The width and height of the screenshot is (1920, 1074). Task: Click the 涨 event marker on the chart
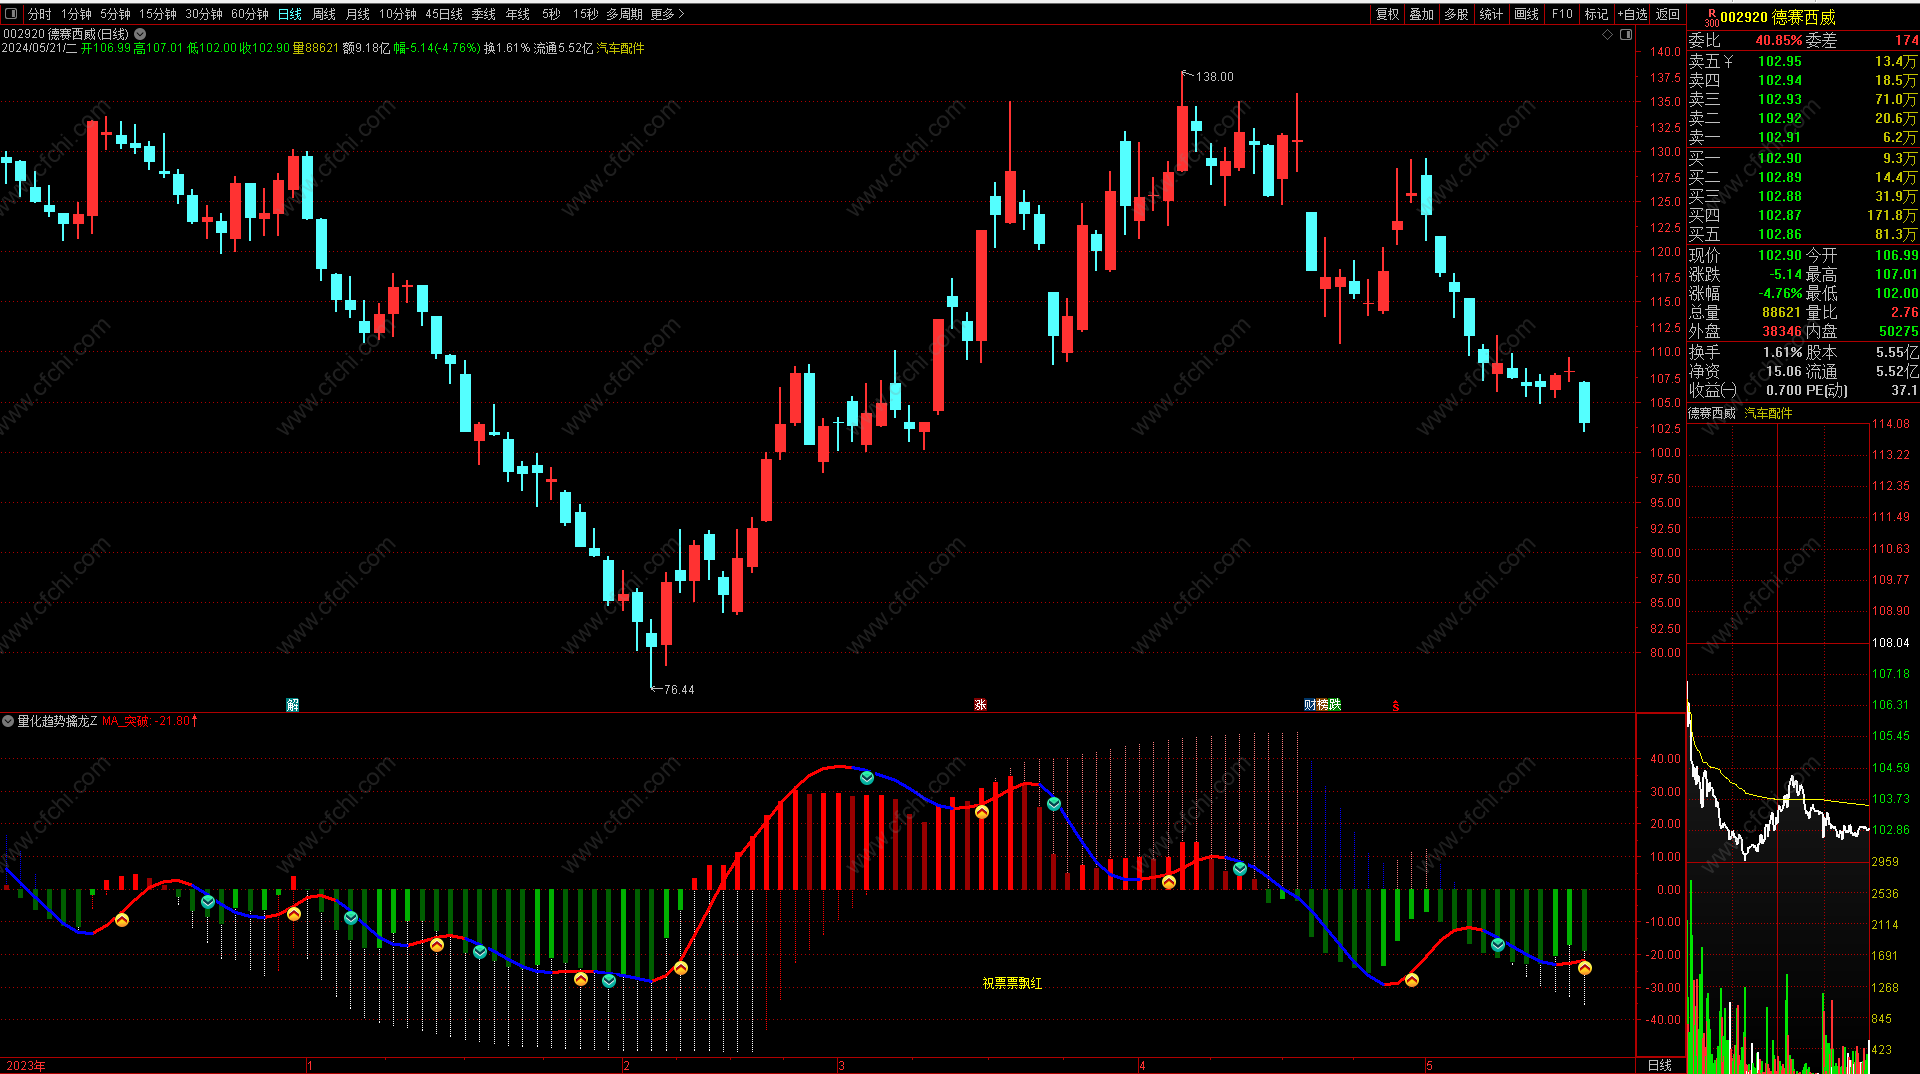[x=980, y=705]
